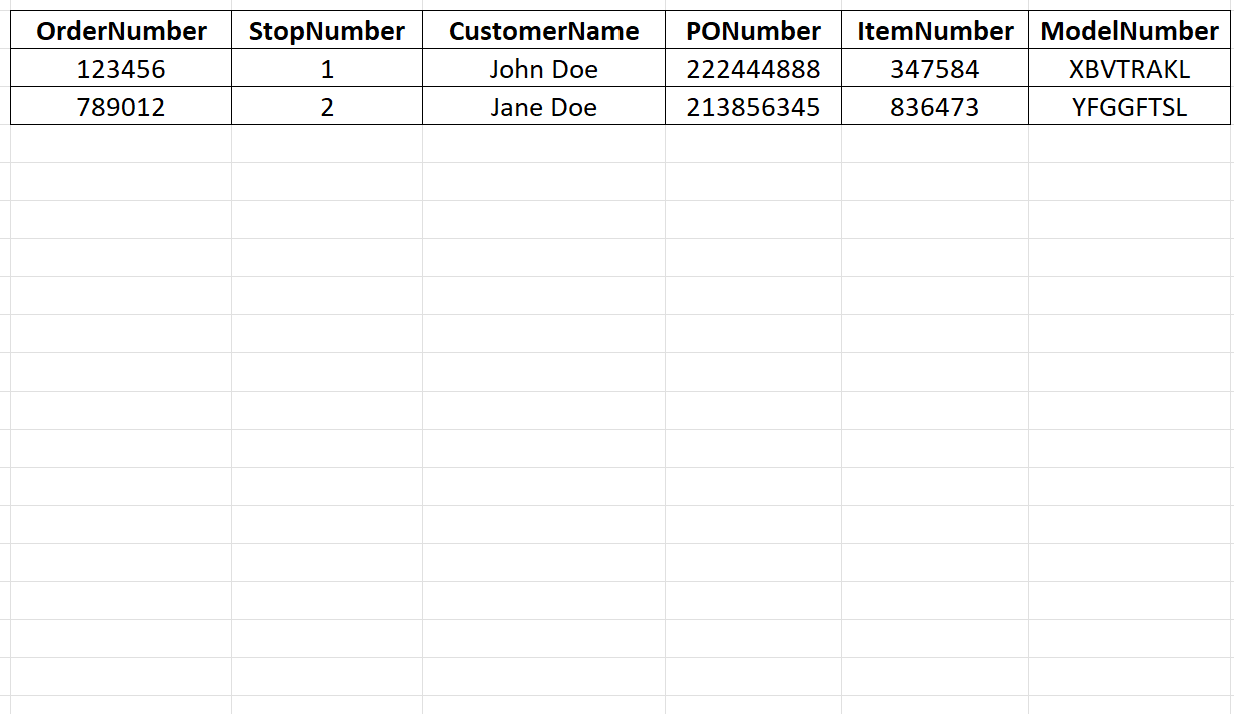Select PO number 222444888 cell
Image resolution: width=1234 pixels, height=714 pixels.
(x=753, y=69)
